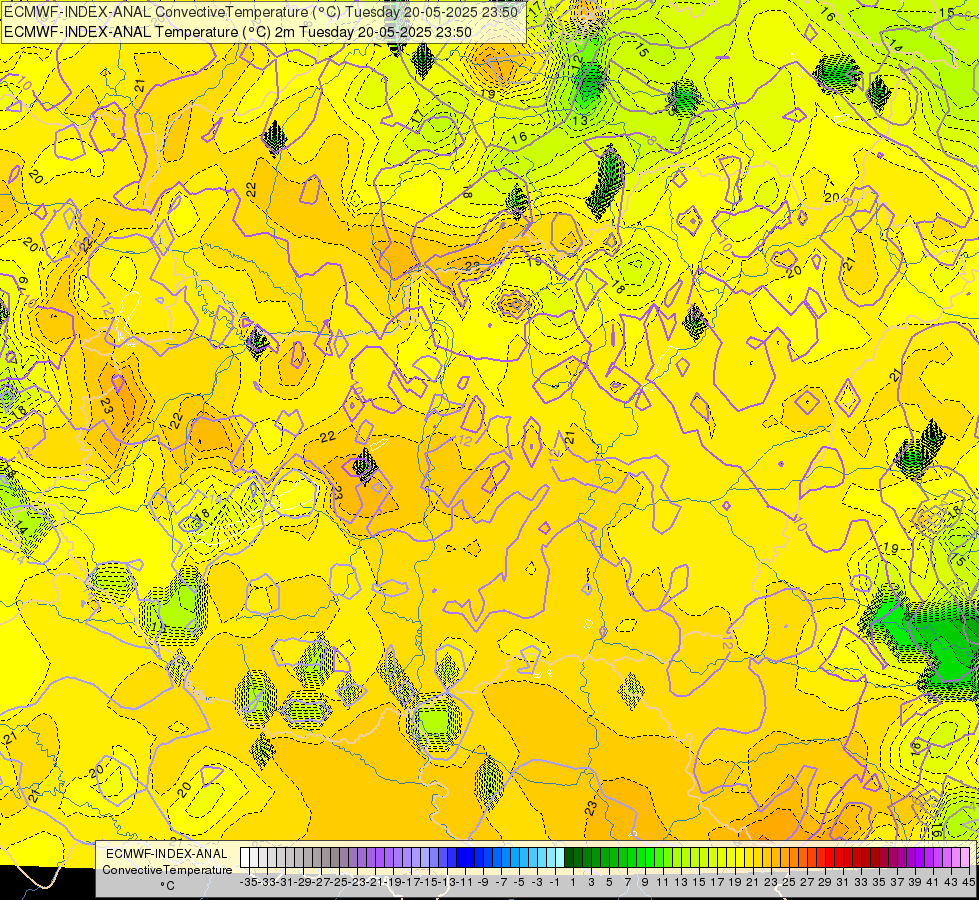979x900 pixels.
Task: Pick the red swatch above 31
Action: (839, 857)
